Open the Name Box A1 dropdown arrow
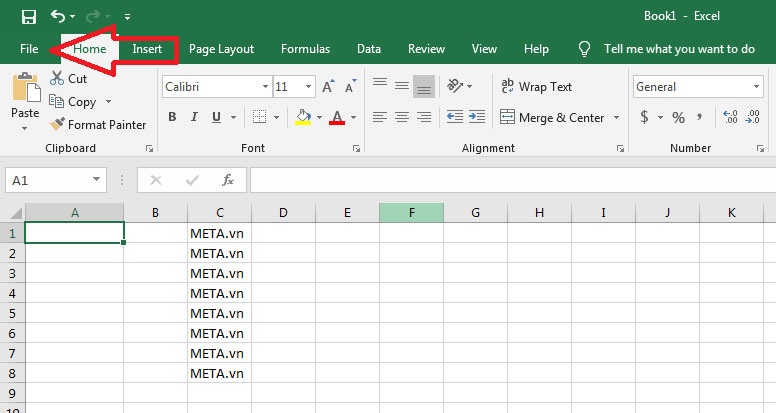Image resolution: width=776 pixels, height=413 pixels. [x=97, y=180]
